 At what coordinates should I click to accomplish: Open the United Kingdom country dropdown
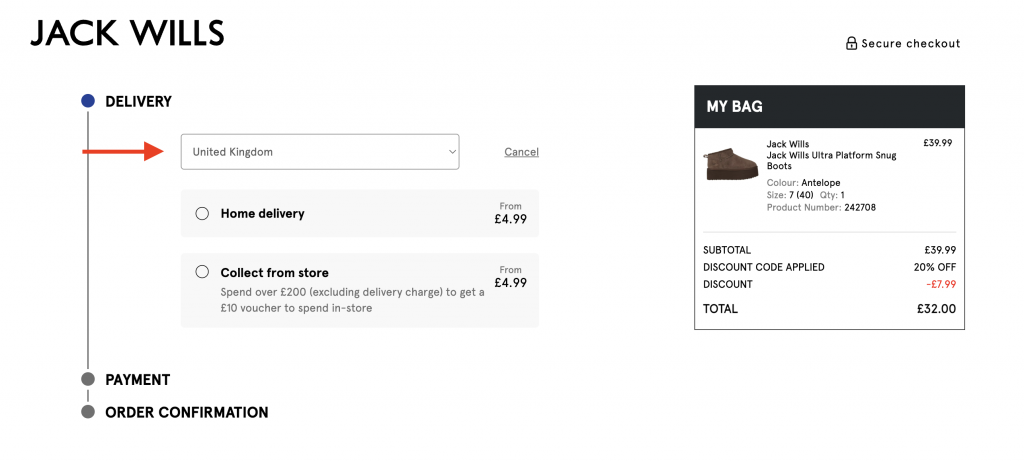click(320, 151)
